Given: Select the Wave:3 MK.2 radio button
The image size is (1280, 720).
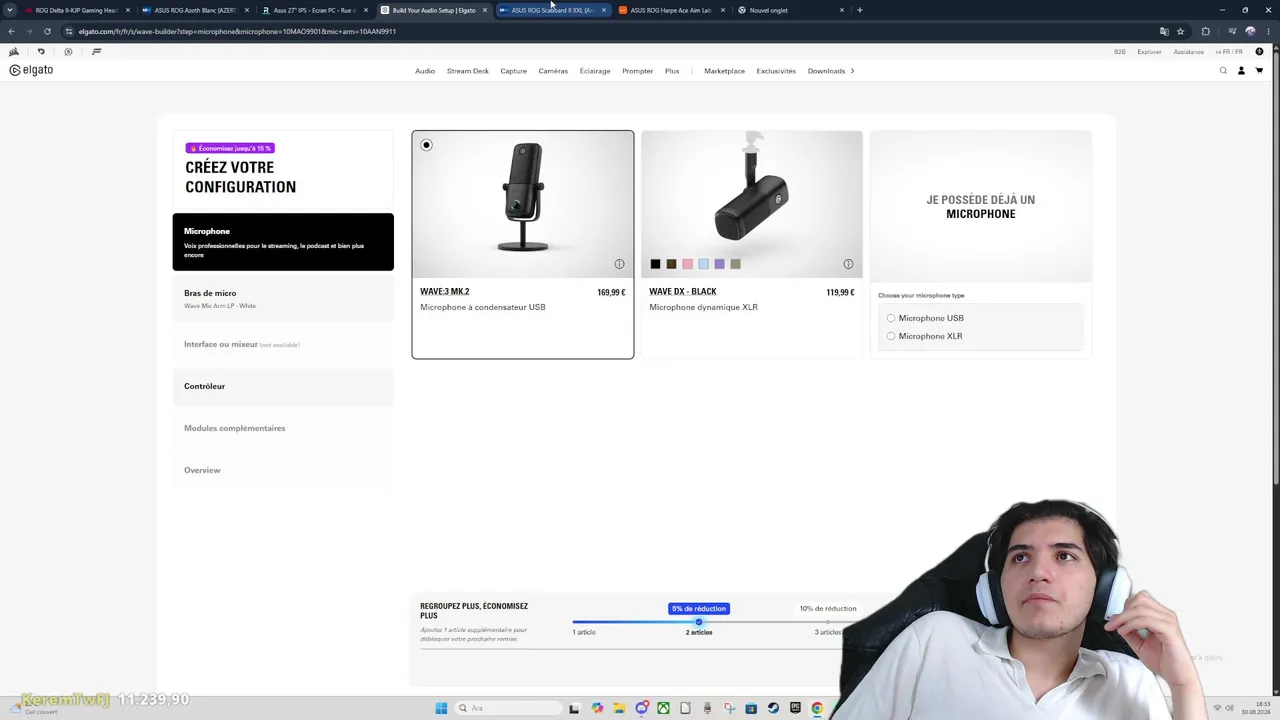Looking at the screenshot, I should 426,145.
